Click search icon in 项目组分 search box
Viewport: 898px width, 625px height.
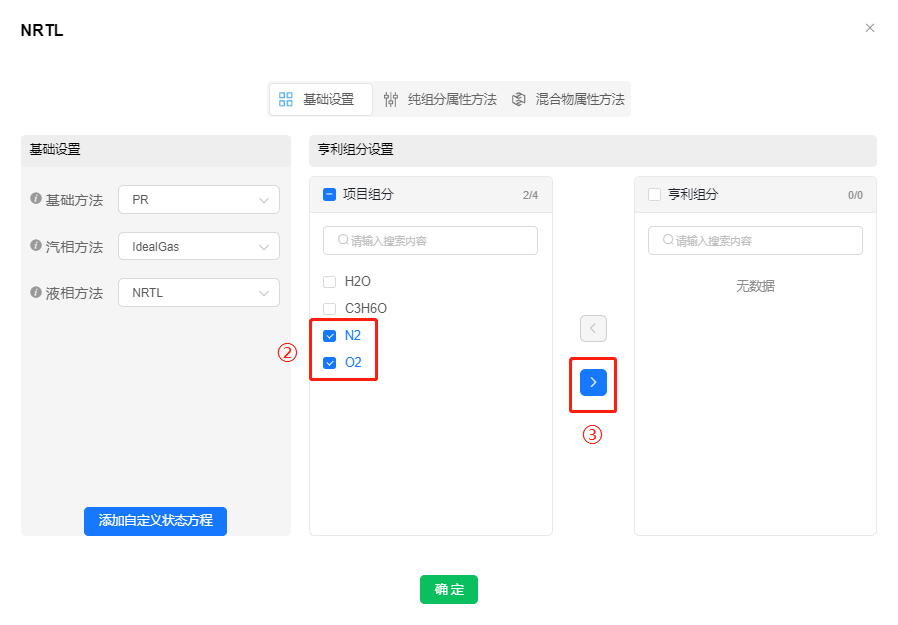(343, 240)
